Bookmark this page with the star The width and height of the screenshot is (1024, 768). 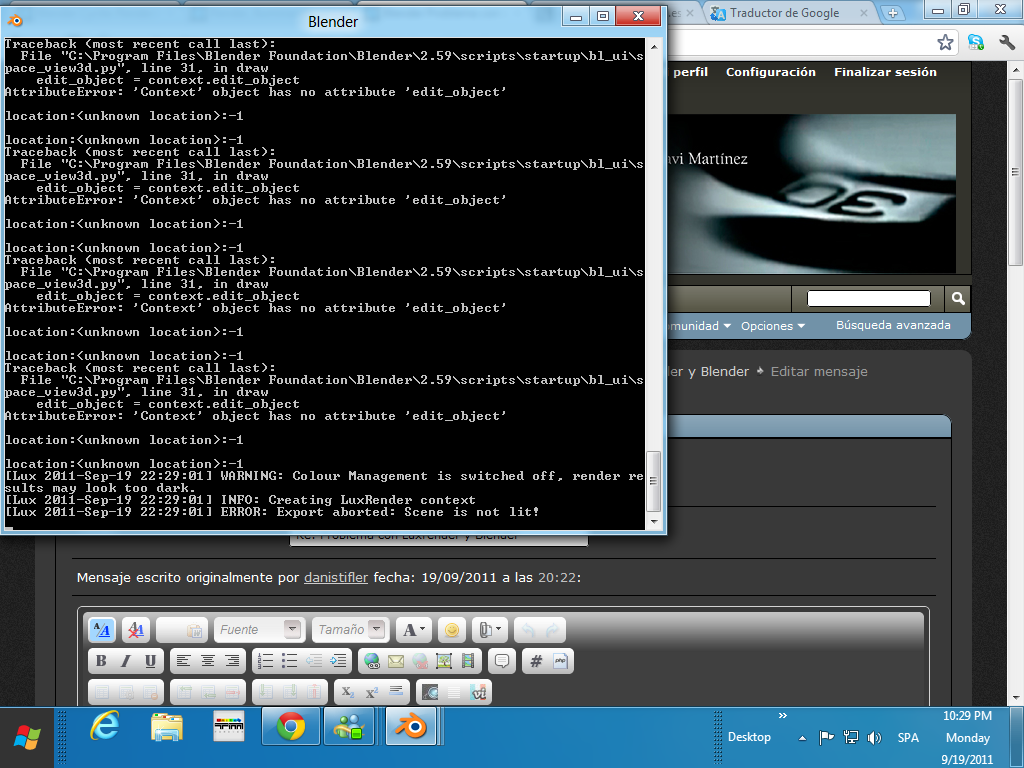pos(945,42)
